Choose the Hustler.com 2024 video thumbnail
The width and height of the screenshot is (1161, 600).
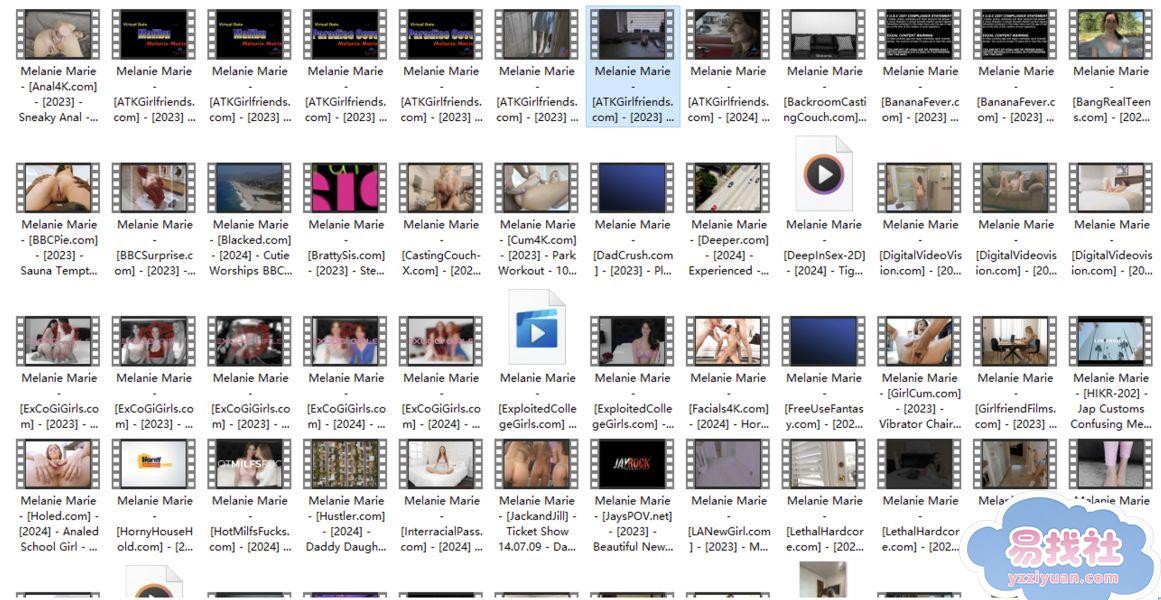tap(345, 464)
